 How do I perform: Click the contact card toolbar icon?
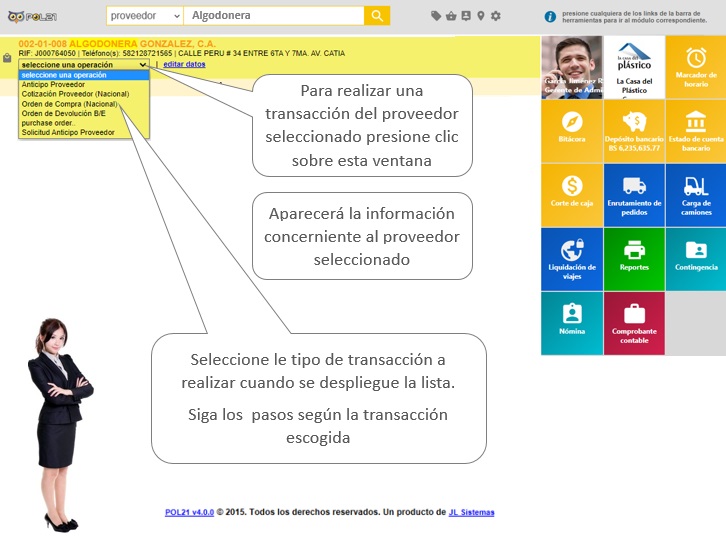click(466, 16)
